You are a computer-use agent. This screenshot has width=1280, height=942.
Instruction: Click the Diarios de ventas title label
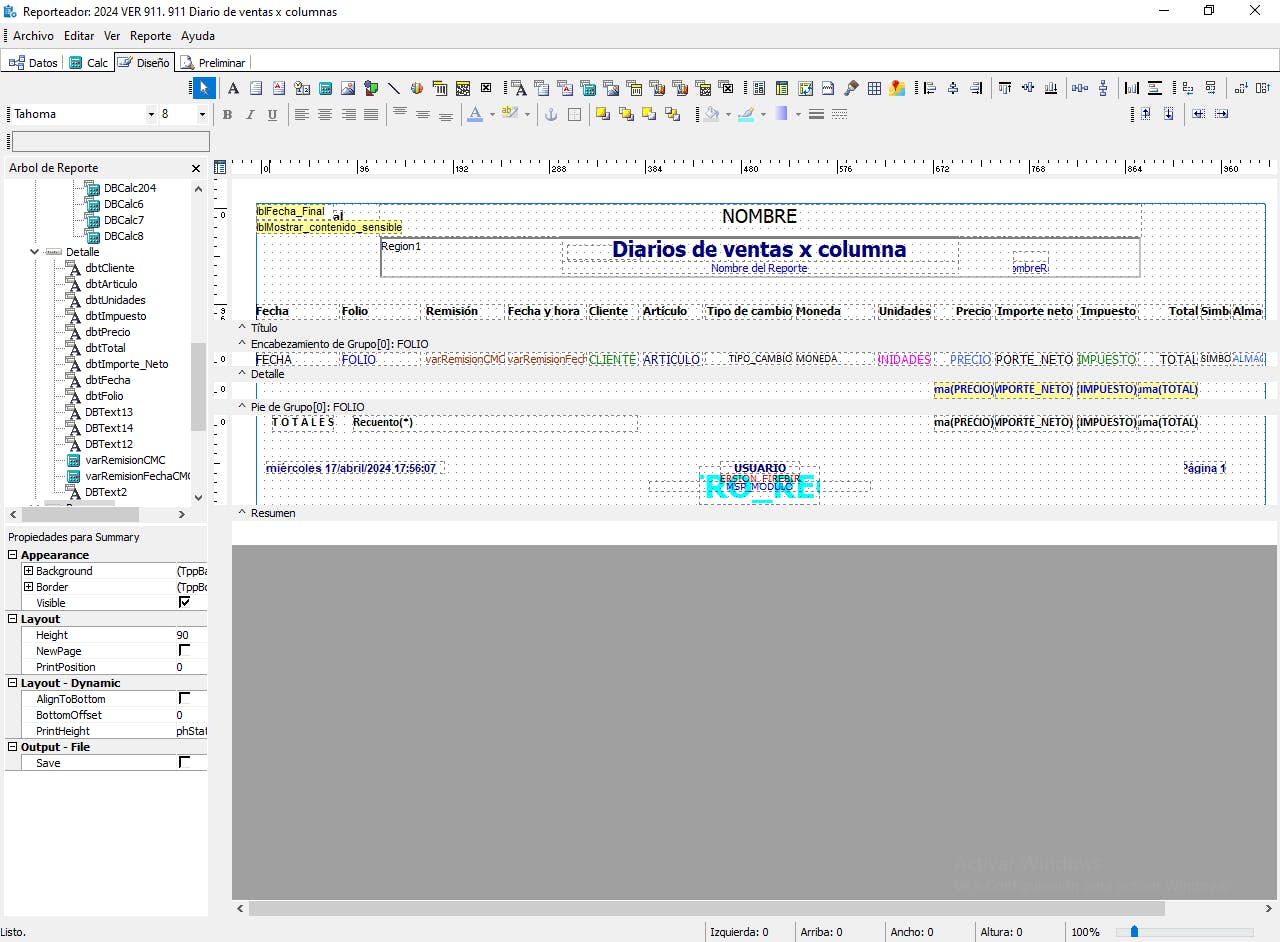758,249
